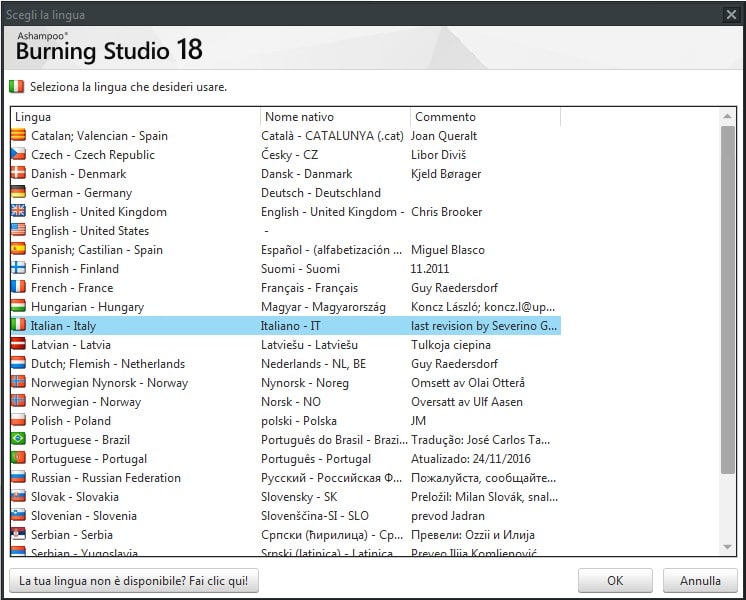Click the Danish flag icon

click(19, 173)
